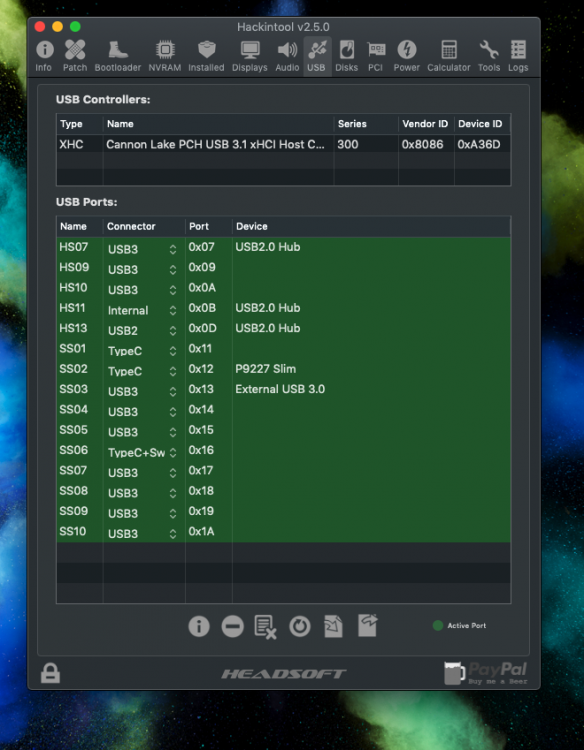The height and width of the screenshot is (750, 584).
Task: Click the controller Series value 300
Action: (x=348, y=144)
